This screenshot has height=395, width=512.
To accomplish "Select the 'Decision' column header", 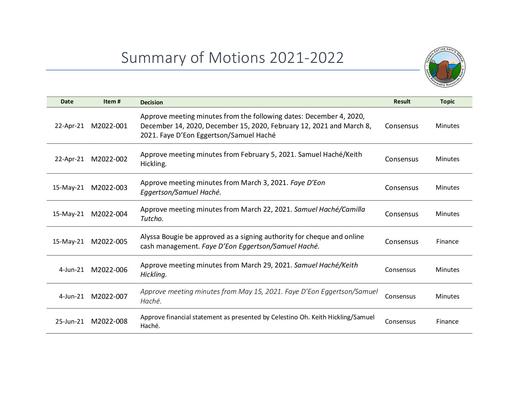I will tap(152, 102).
